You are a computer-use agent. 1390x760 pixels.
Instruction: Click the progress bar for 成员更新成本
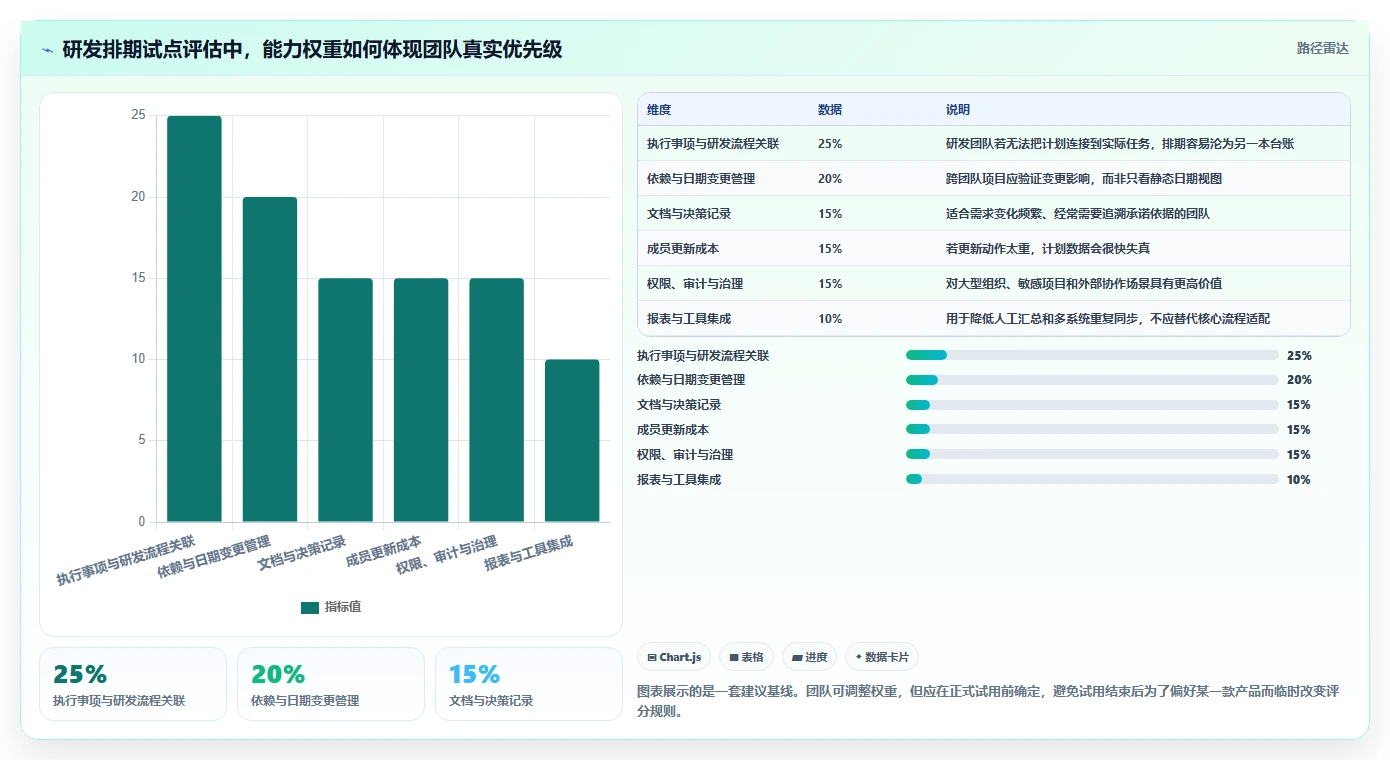[1092, 430]
